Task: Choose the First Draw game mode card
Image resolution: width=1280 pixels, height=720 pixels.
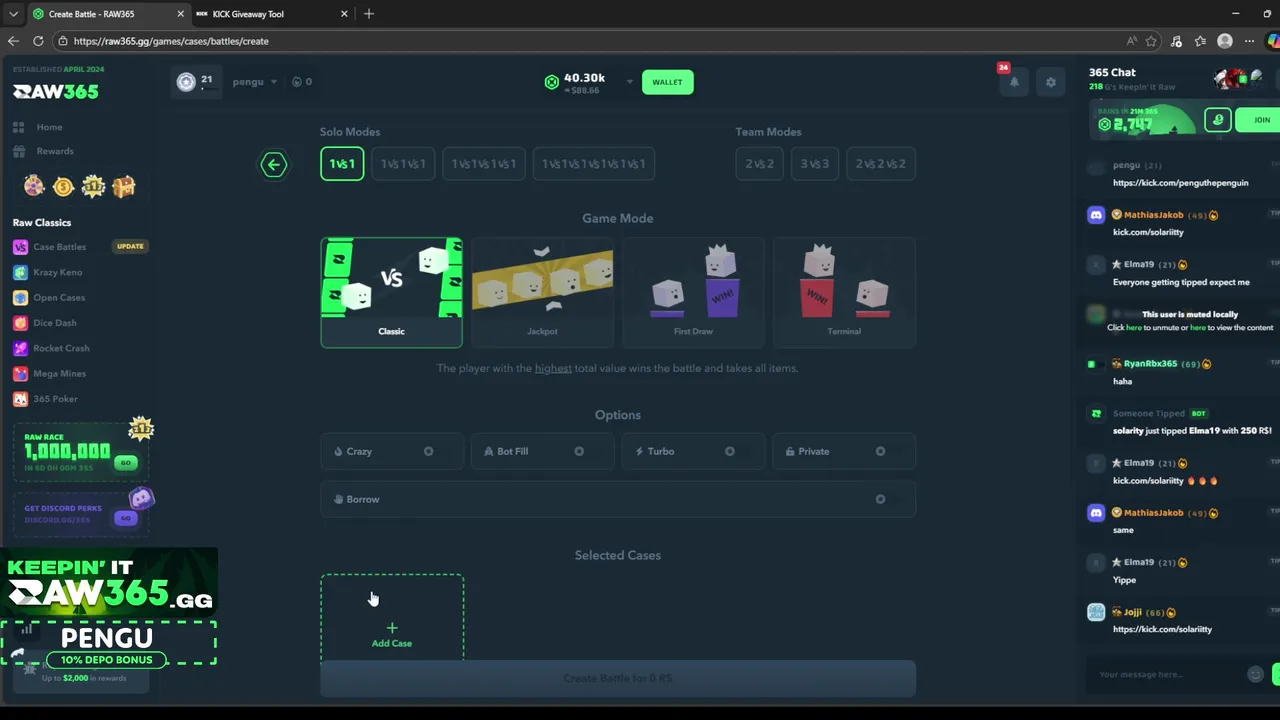Action: point(693,292)
